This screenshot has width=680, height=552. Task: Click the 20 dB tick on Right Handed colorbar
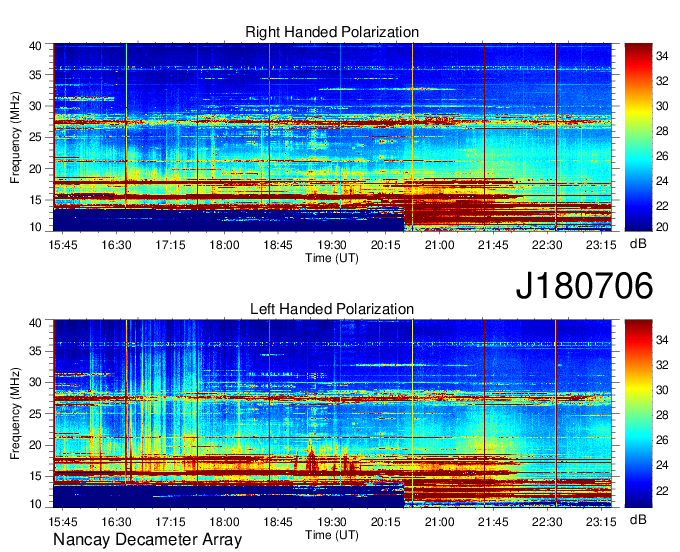tap(662, 226)
